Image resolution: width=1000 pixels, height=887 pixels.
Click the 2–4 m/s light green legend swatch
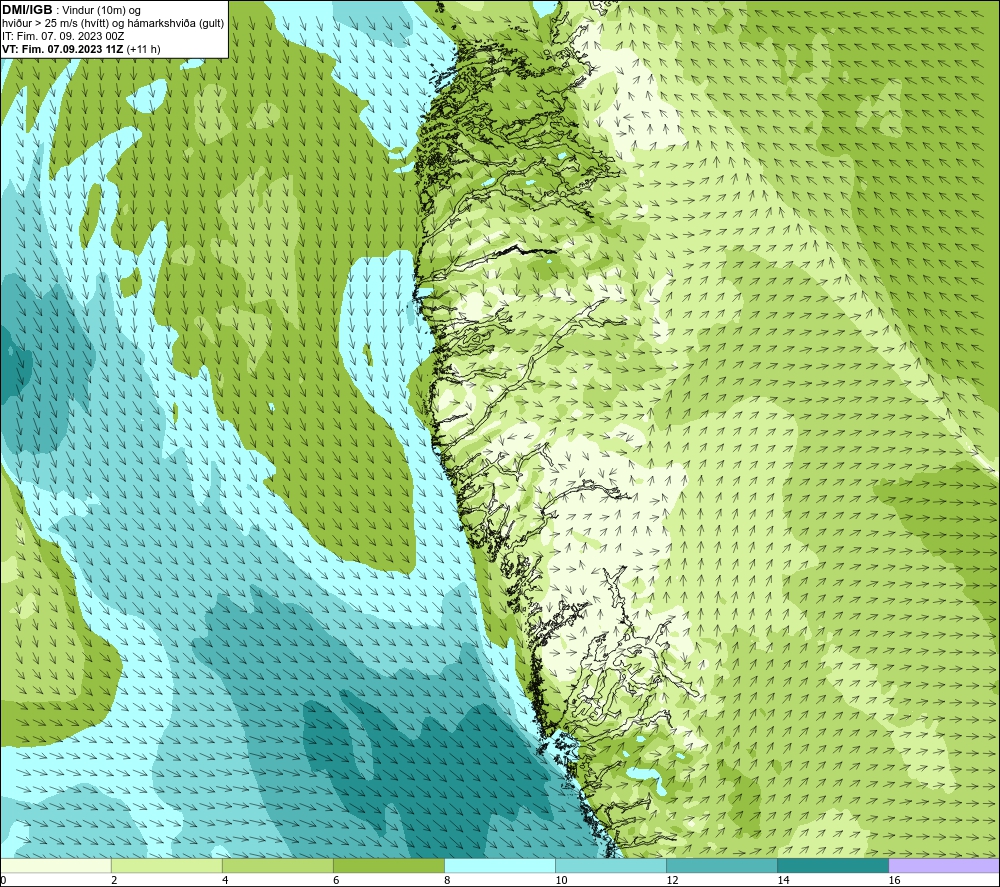[x=166, y=866]
